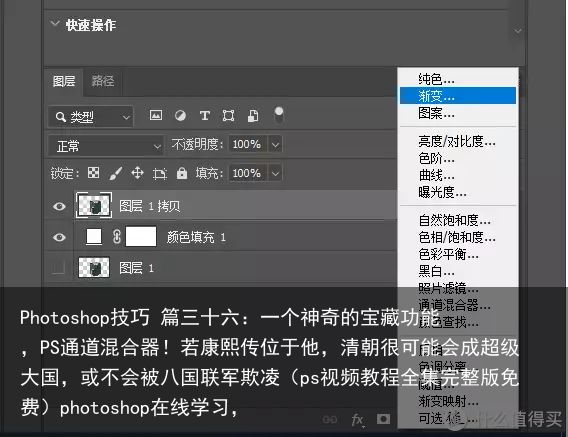The image size is (568, 437).
Task: Choose 通道混合器... adjustment
Action: coord(458,305)
